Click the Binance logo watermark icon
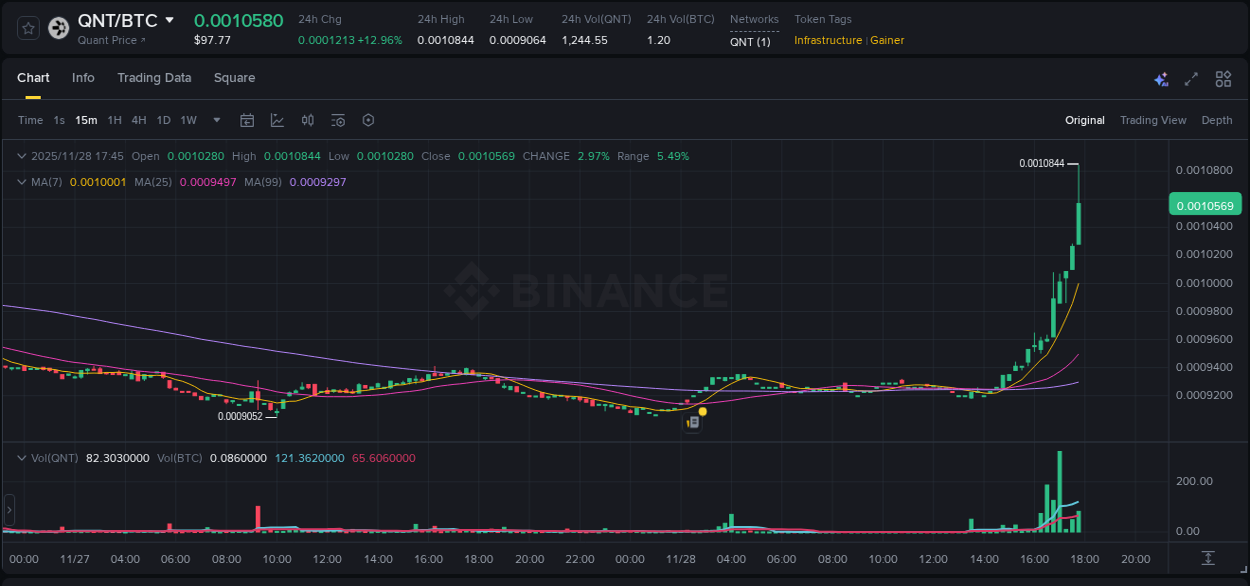This screenshot has width=1250, height=586. pos(474,290)
